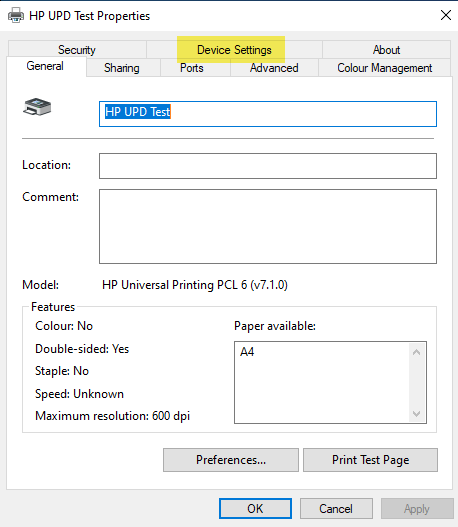The image size is (458, 527).
Task: Switch to the Device Settings tab
Action: [x=234, y=50]
